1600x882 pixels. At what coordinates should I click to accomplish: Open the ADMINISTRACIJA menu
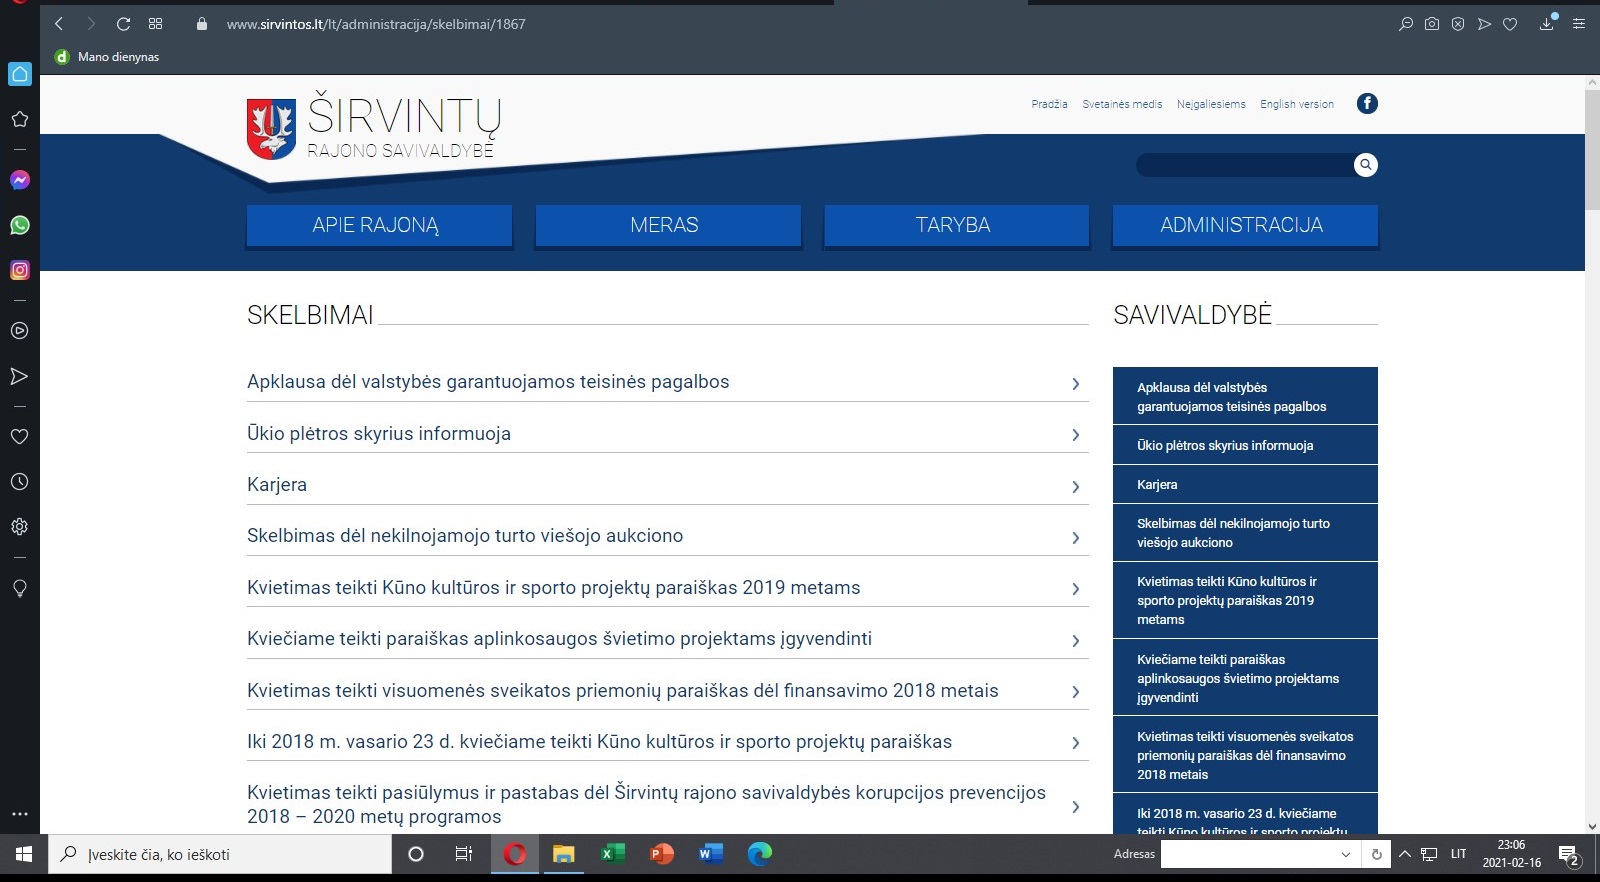(x=1244, y=225)
